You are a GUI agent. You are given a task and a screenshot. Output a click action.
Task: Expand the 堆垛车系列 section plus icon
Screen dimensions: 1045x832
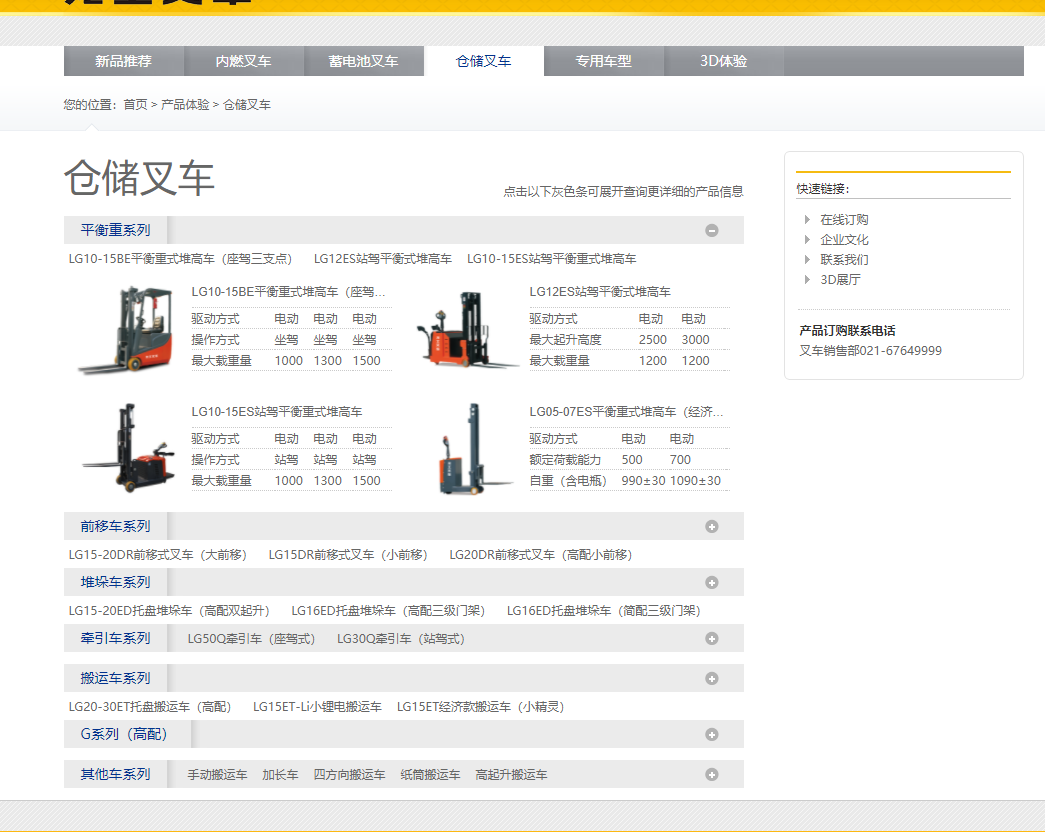click(x=712, y=583)
